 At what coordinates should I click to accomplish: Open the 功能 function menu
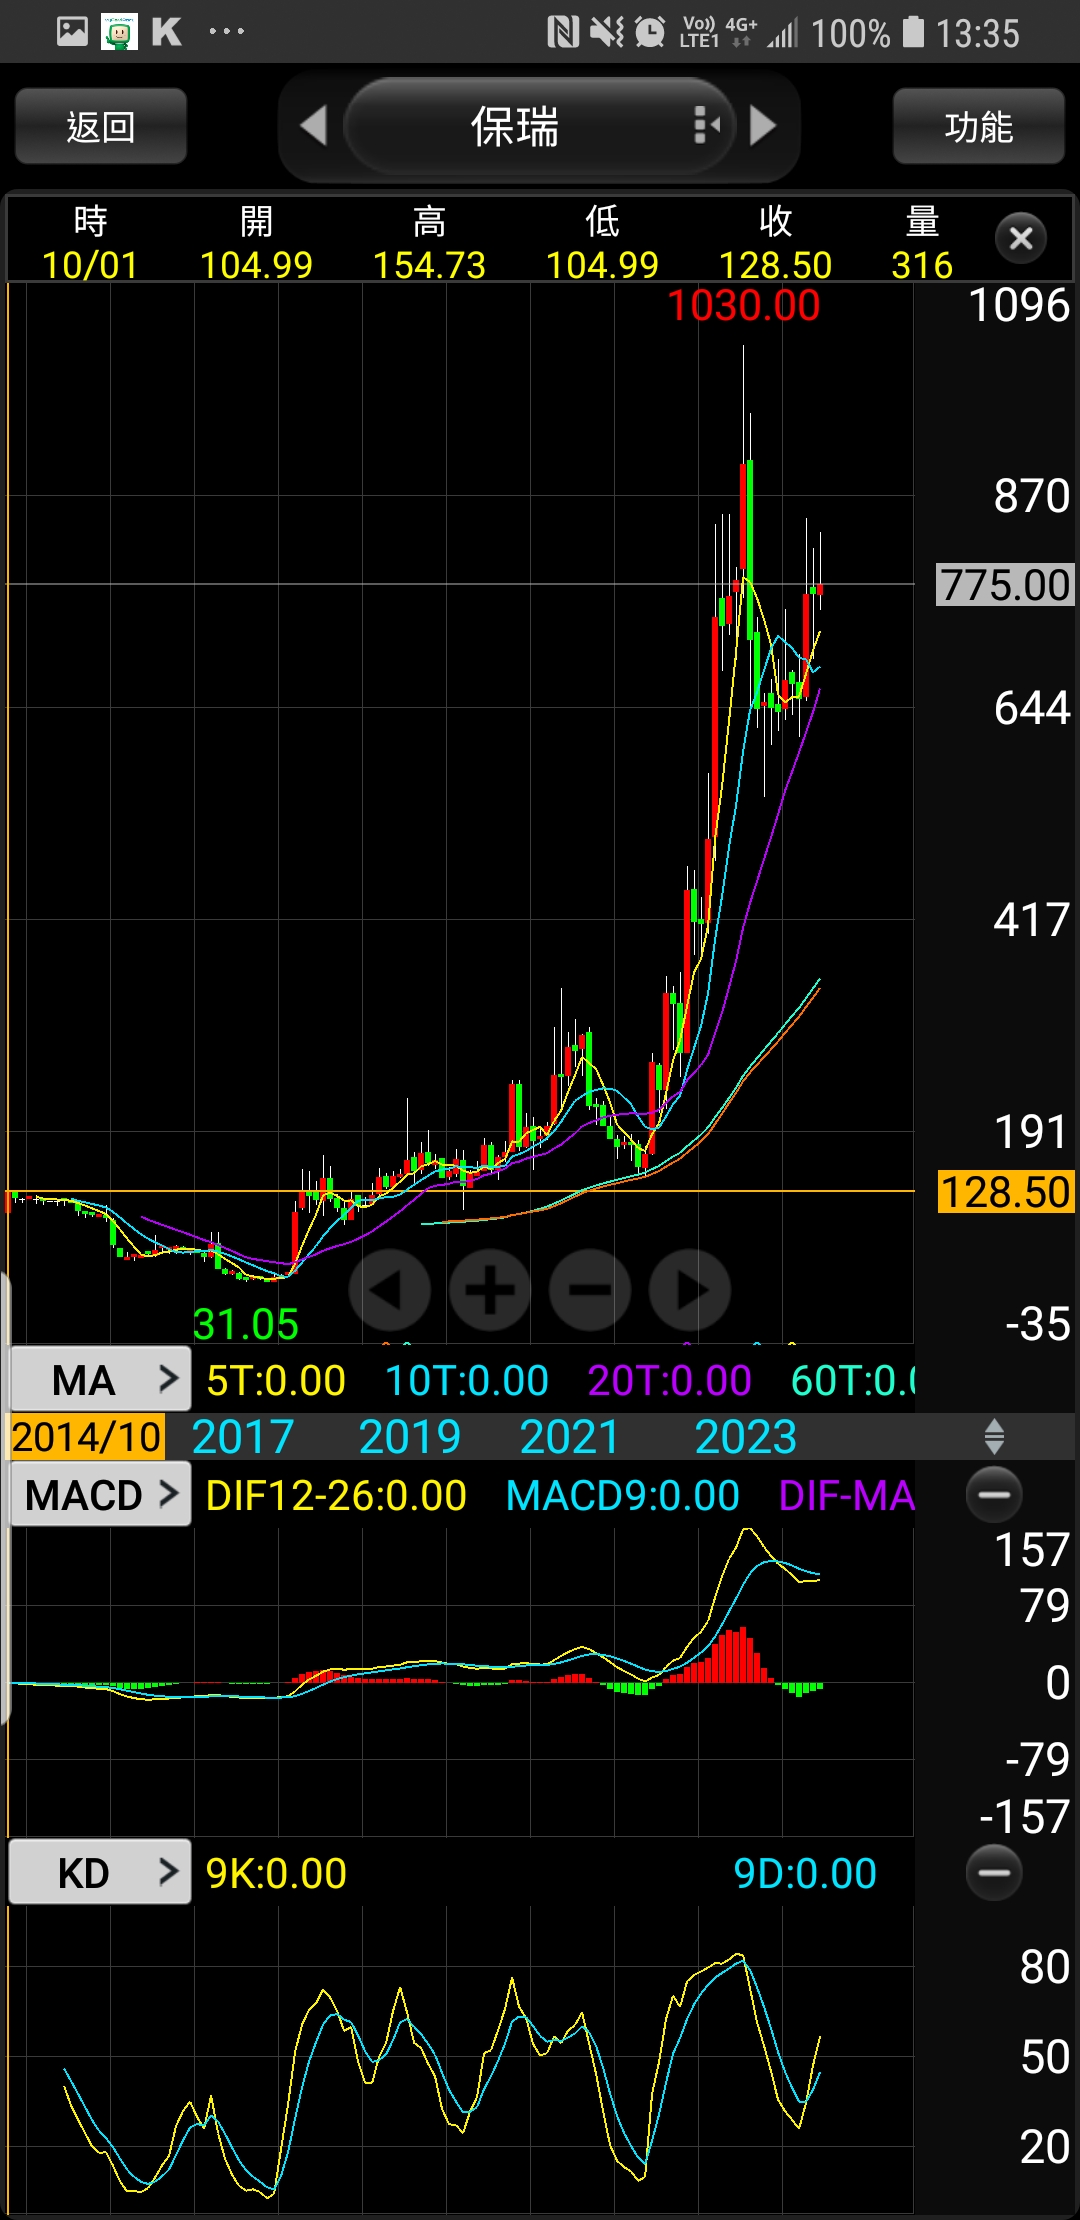pos(978,127)
